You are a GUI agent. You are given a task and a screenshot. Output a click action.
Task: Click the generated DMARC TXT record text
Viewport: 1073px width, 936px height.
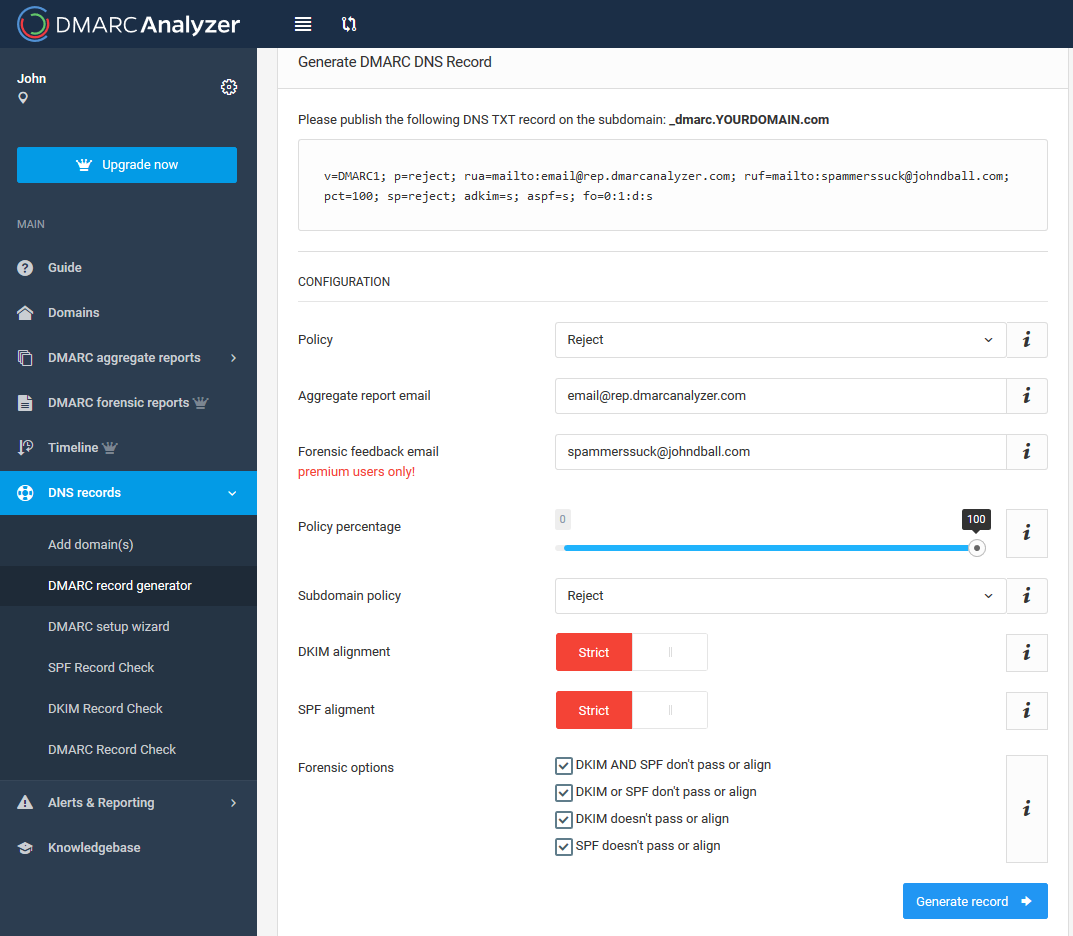(x=667, y=186)
